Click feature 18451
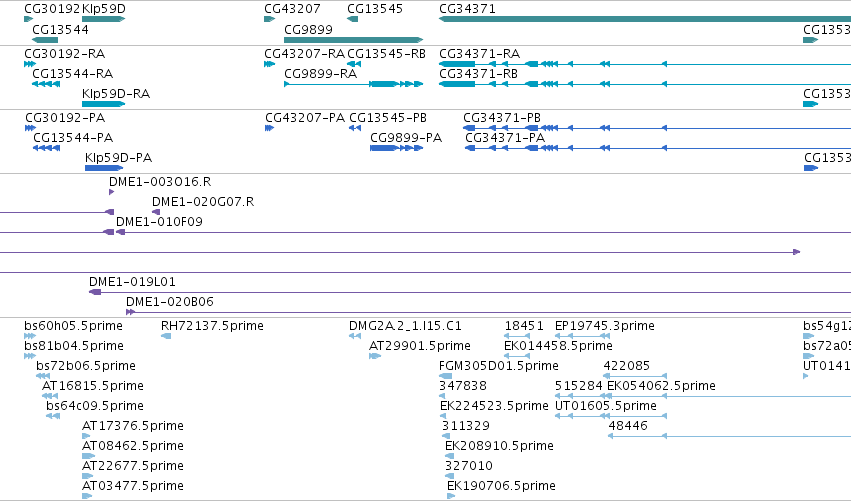Screen dimensions: 851x501 point(517,336)
